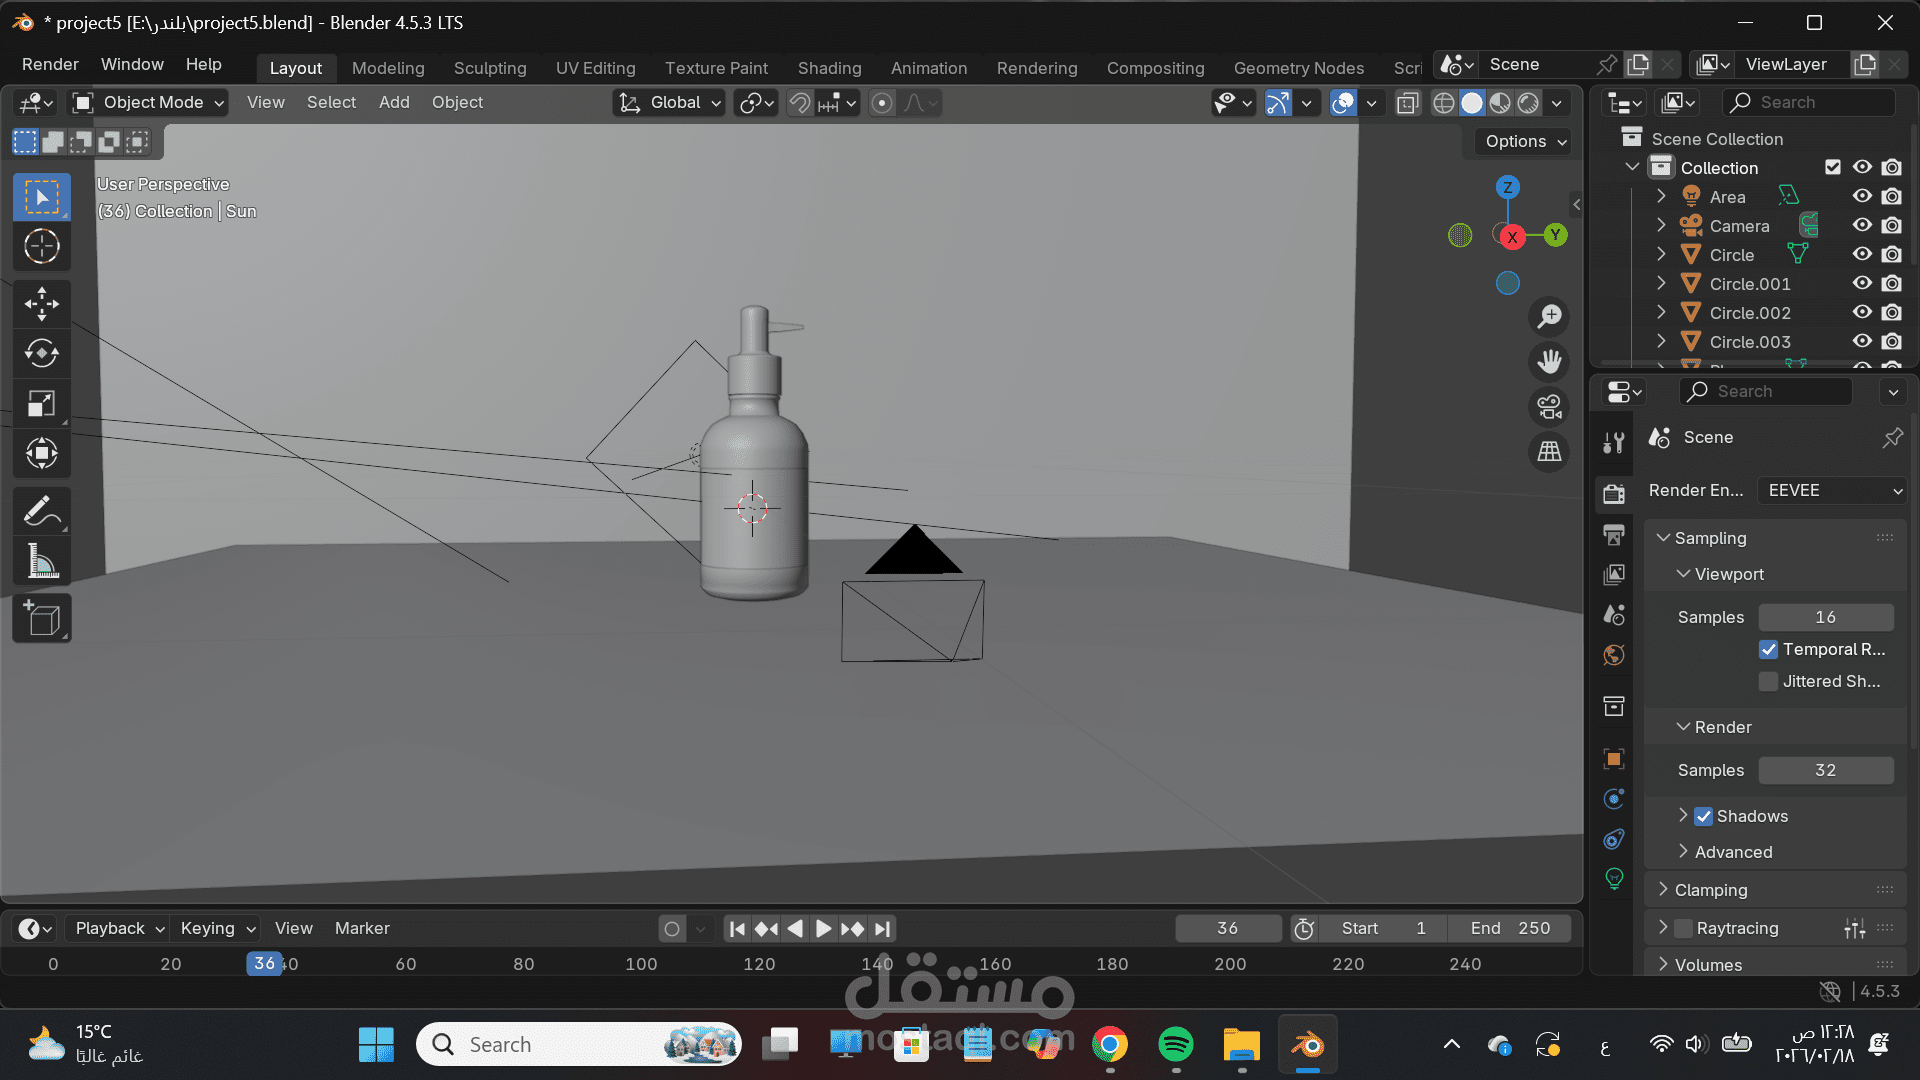Viewport: 1920px width, 1080px height.
Task: Disable the Shadows checkbox
Action: pos(1704,816)
